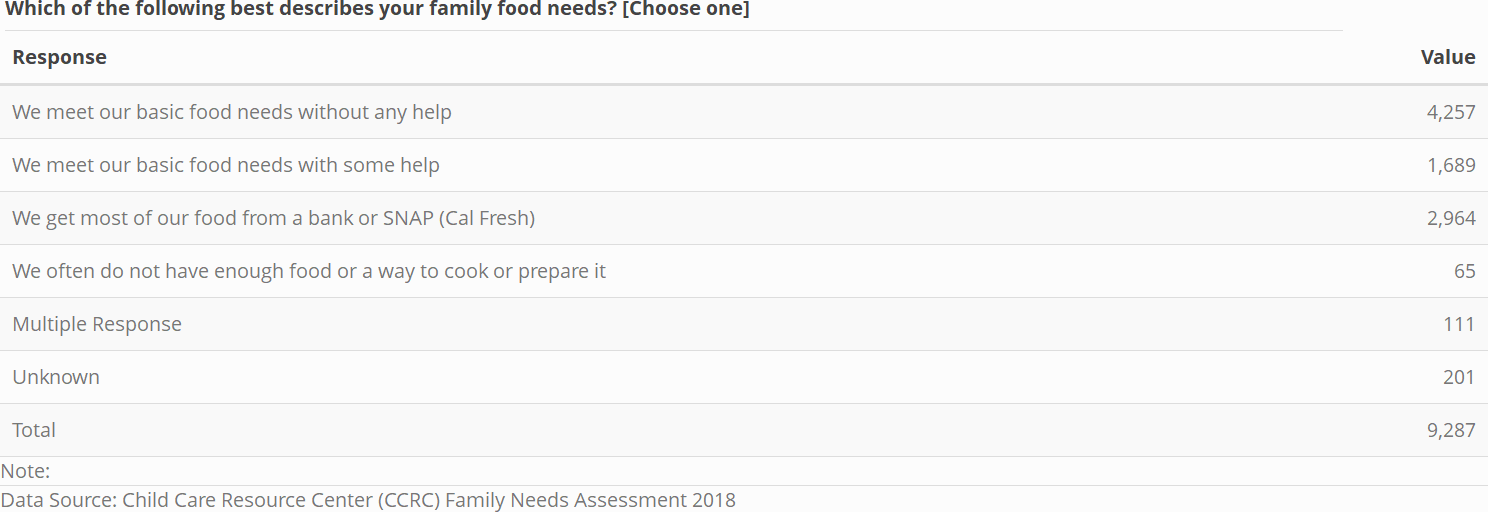
Task: Click the total value 9,287
Action: (1451, 430)
